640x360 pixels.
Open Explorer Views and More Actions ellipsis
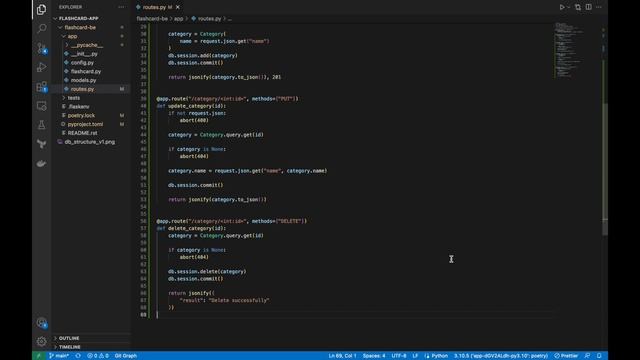pos(122,7)
